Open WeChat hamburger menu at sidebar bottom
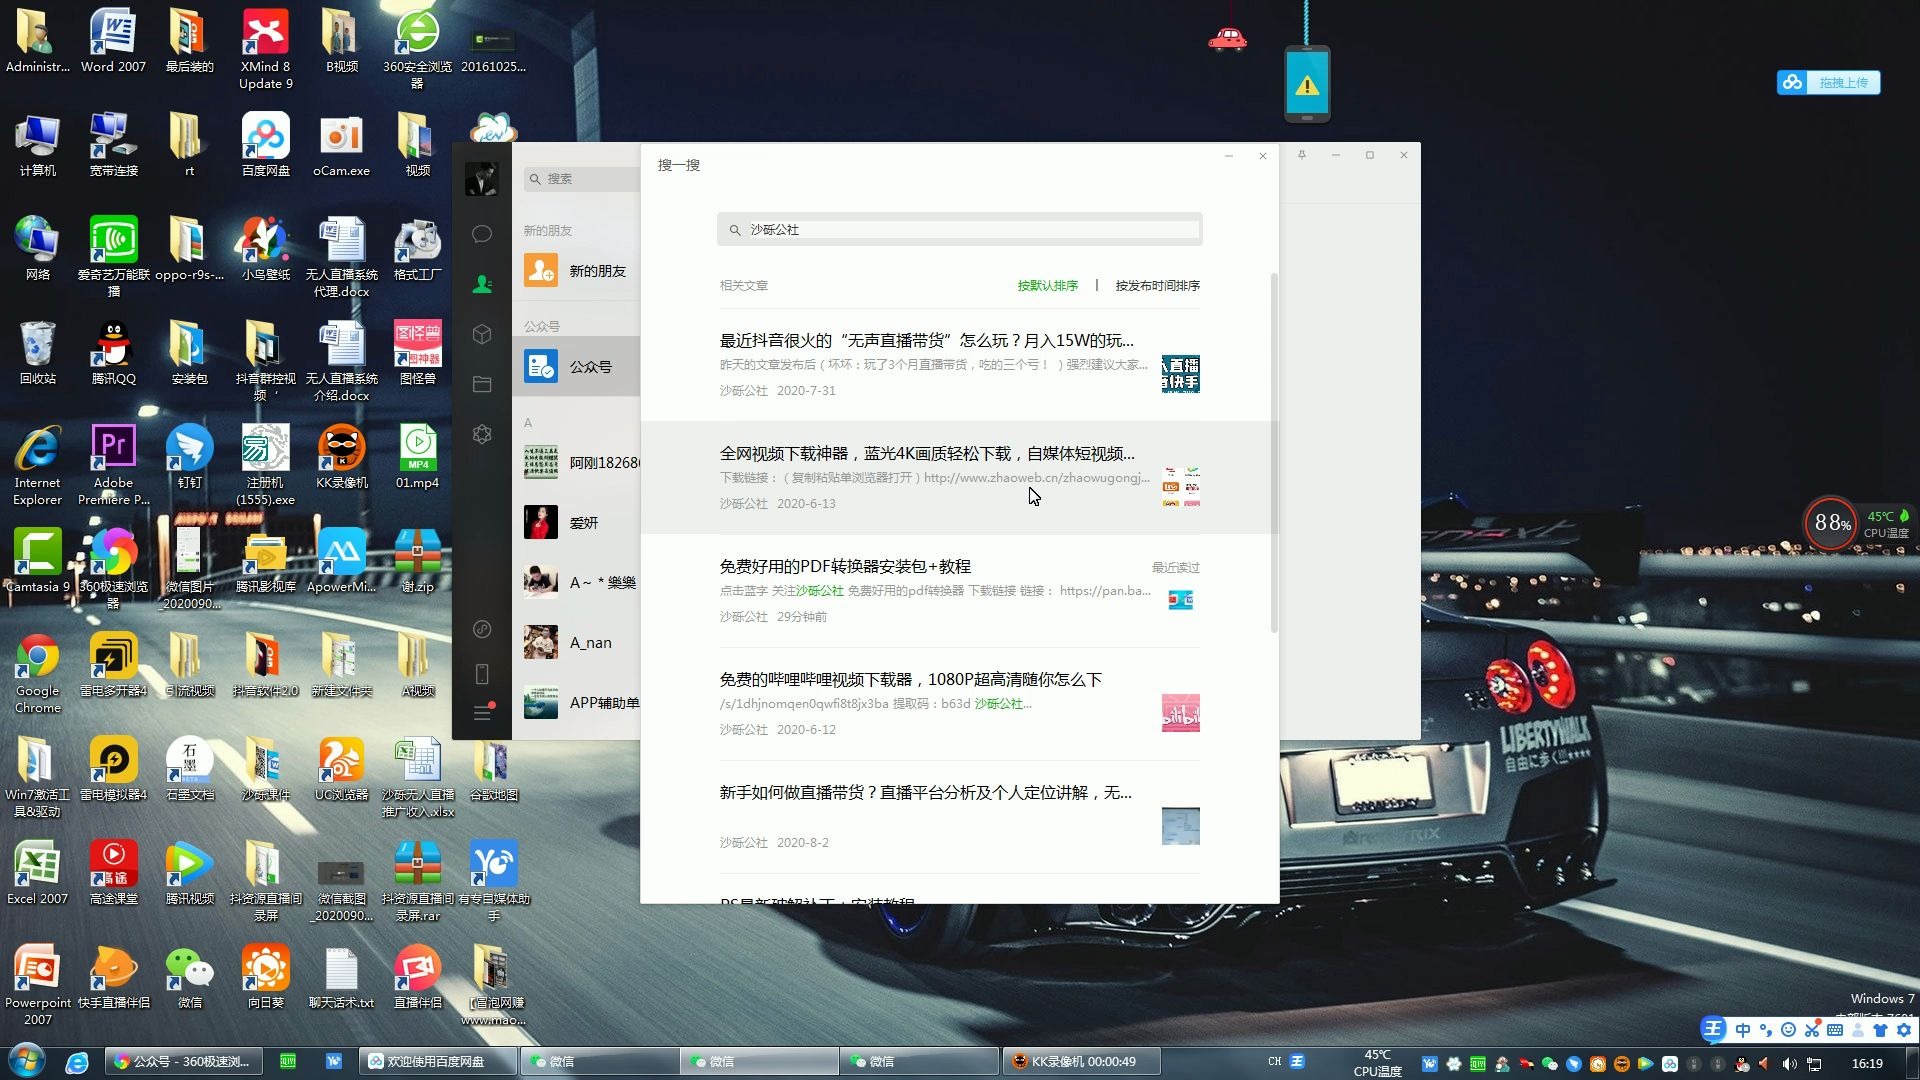Screen dimensions: 1920x1080 point(482,713)
